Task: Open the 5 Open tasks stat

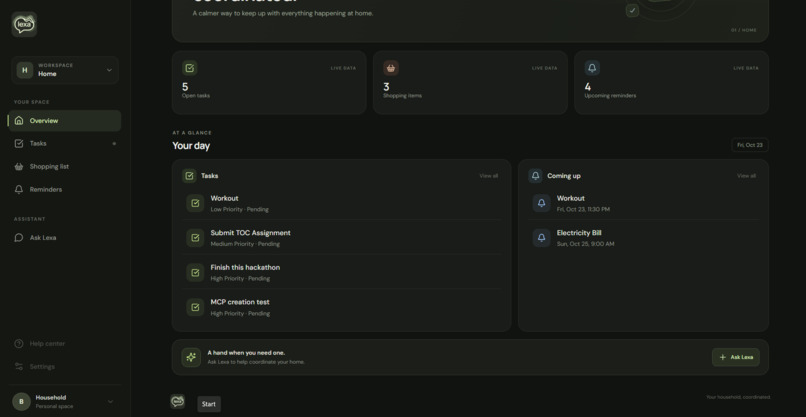Action: (269, 82)
